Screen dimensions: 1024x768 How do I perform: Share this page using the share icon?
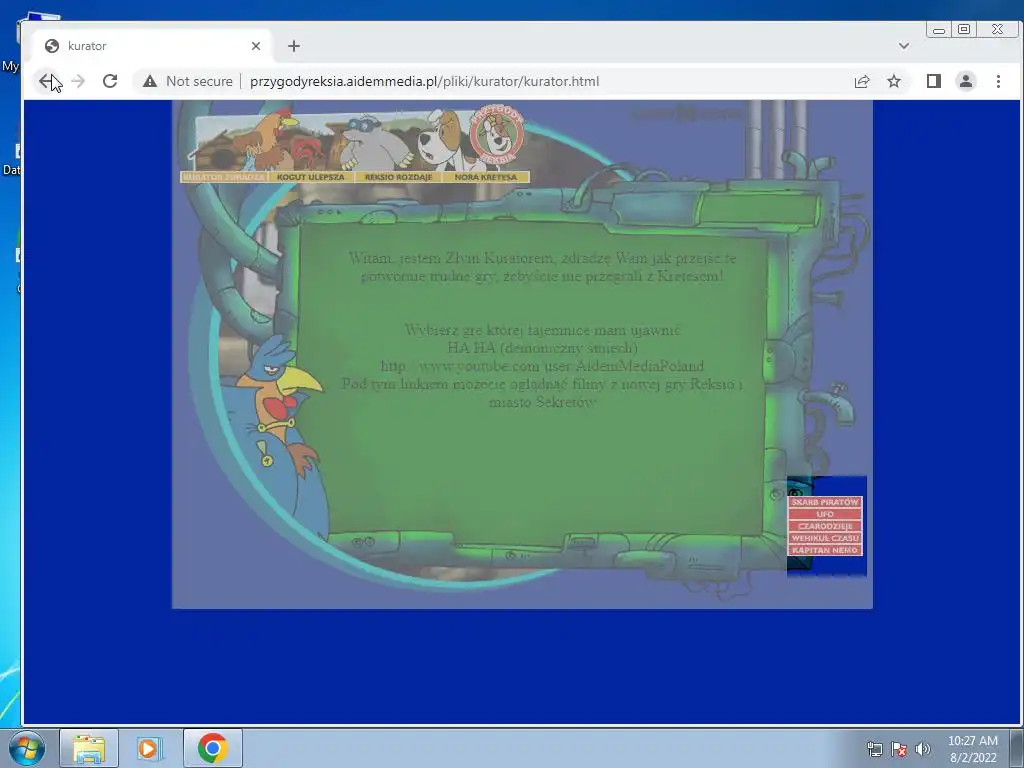pyautogui.click(x=862, y=82)
